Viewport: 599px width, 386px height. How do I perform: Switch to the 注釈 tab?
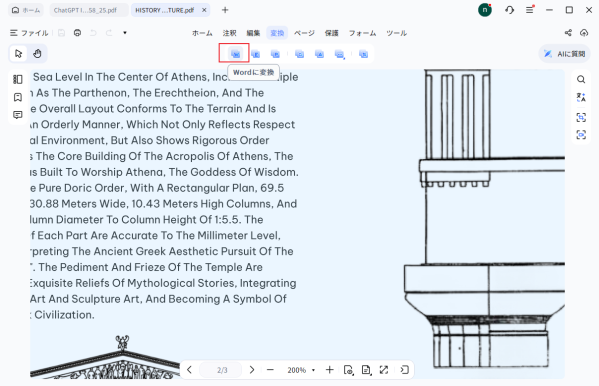(x=229, y=33)
